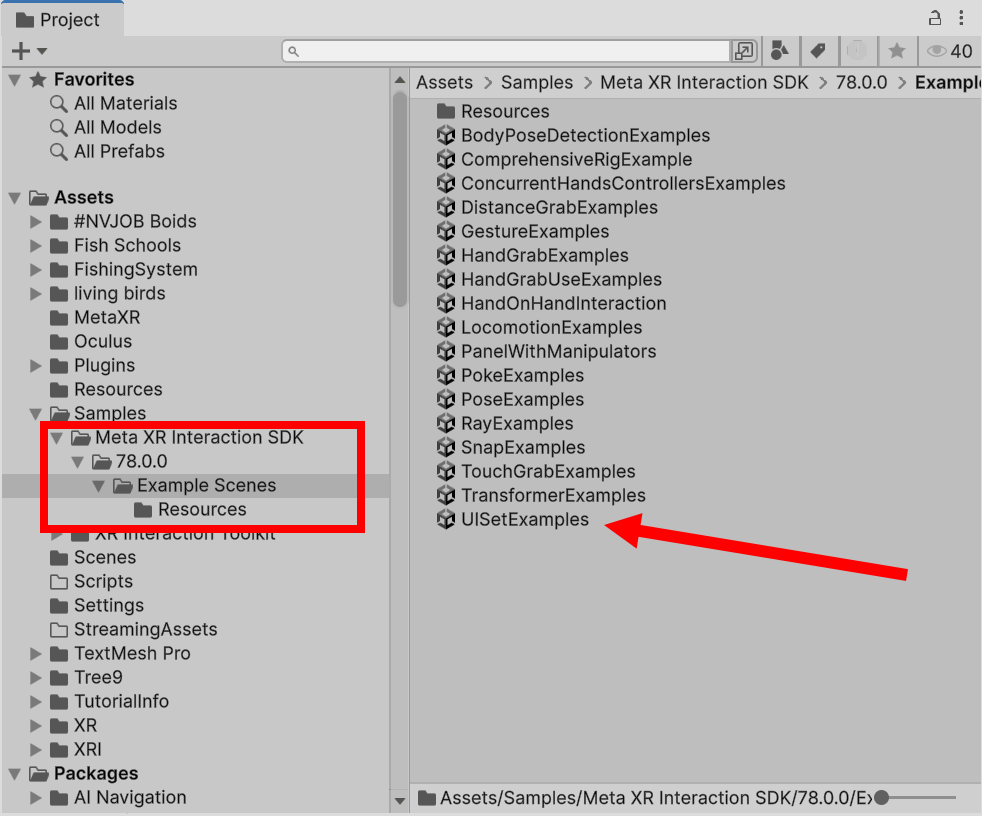982x816 pixels.
Task: Select TouchGrabExamples scene icon
Action: click(446, 472)
